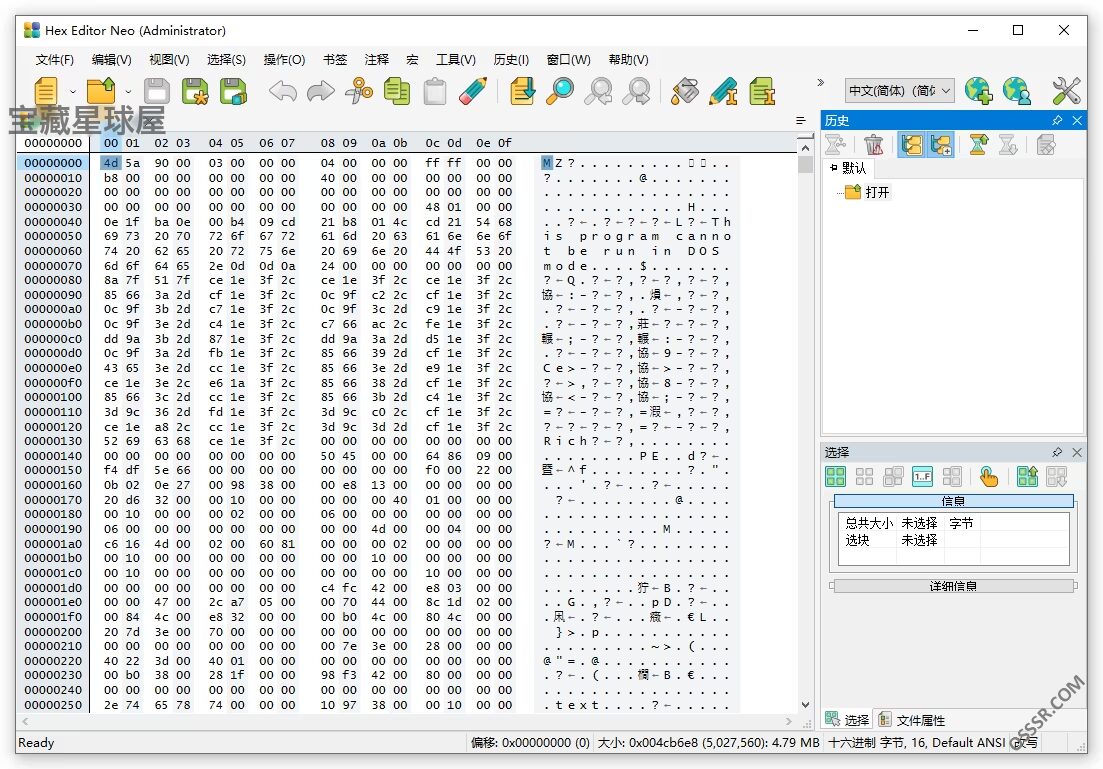Click the Save floppy disk icon
Screen dimensions: 1103x769
156,91
